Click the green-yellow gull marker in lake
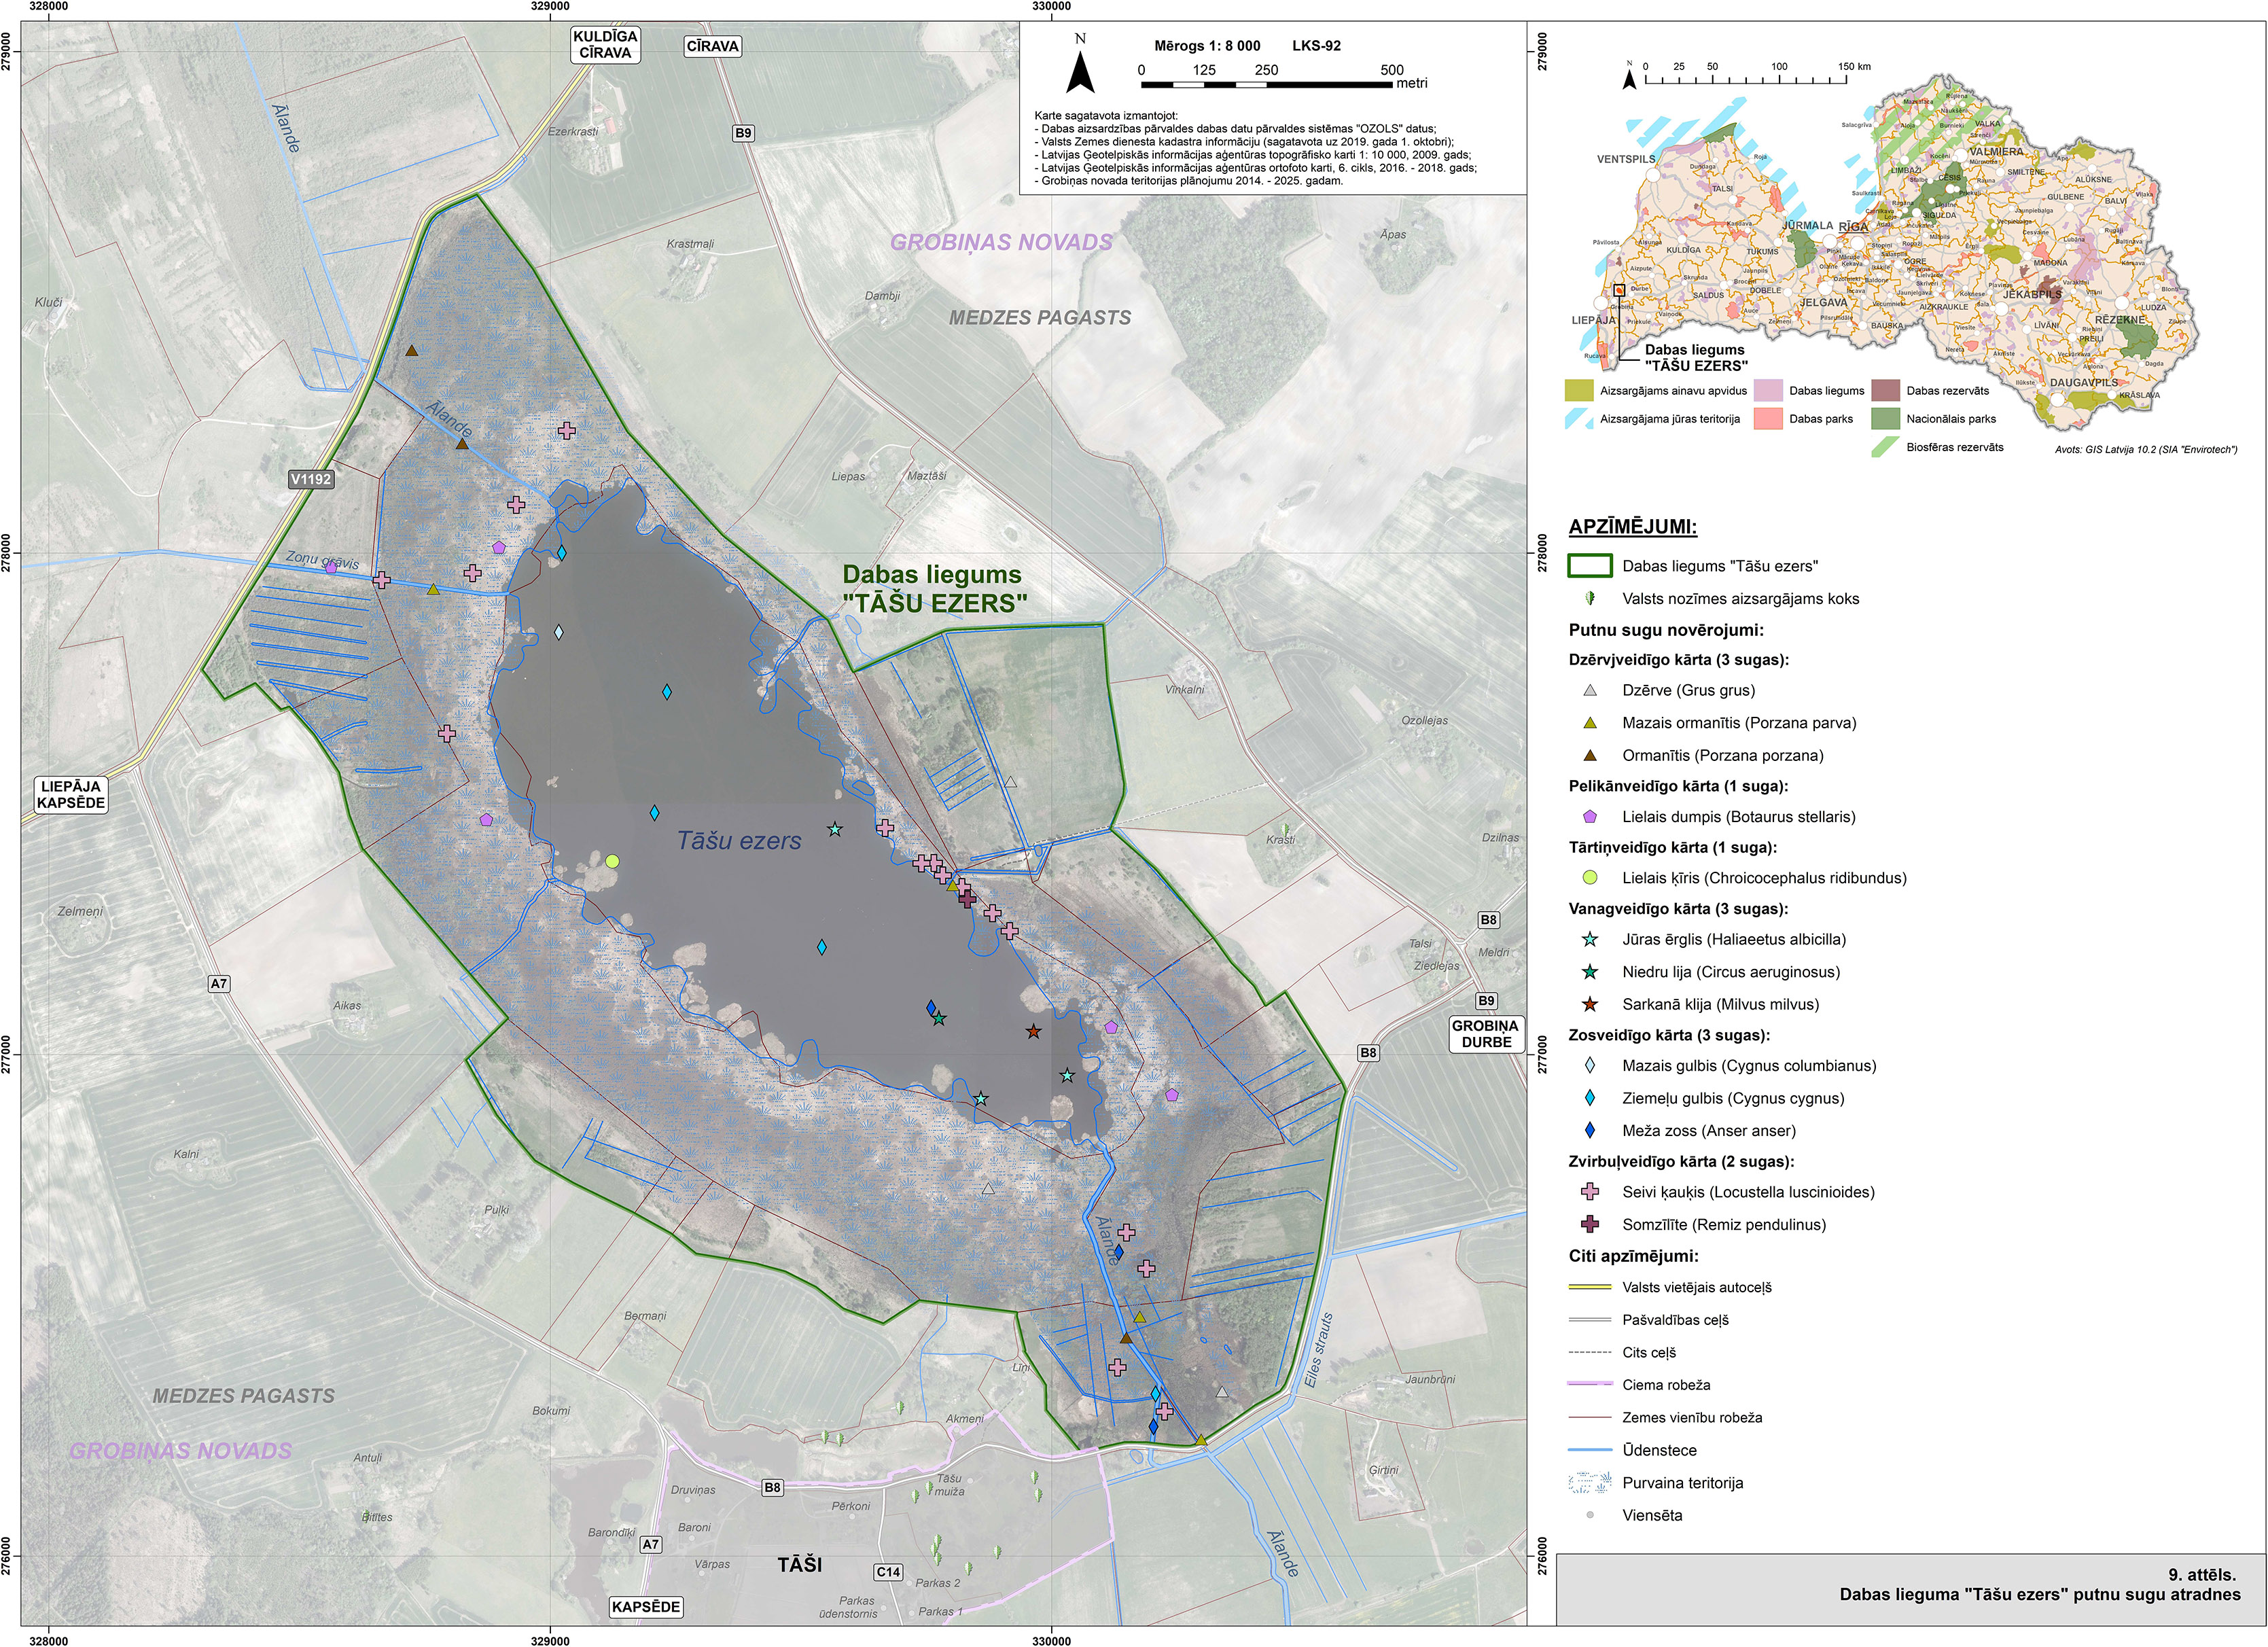Image resolution: width=2268 pixels, height=1647 pixels. pos(613,861)
